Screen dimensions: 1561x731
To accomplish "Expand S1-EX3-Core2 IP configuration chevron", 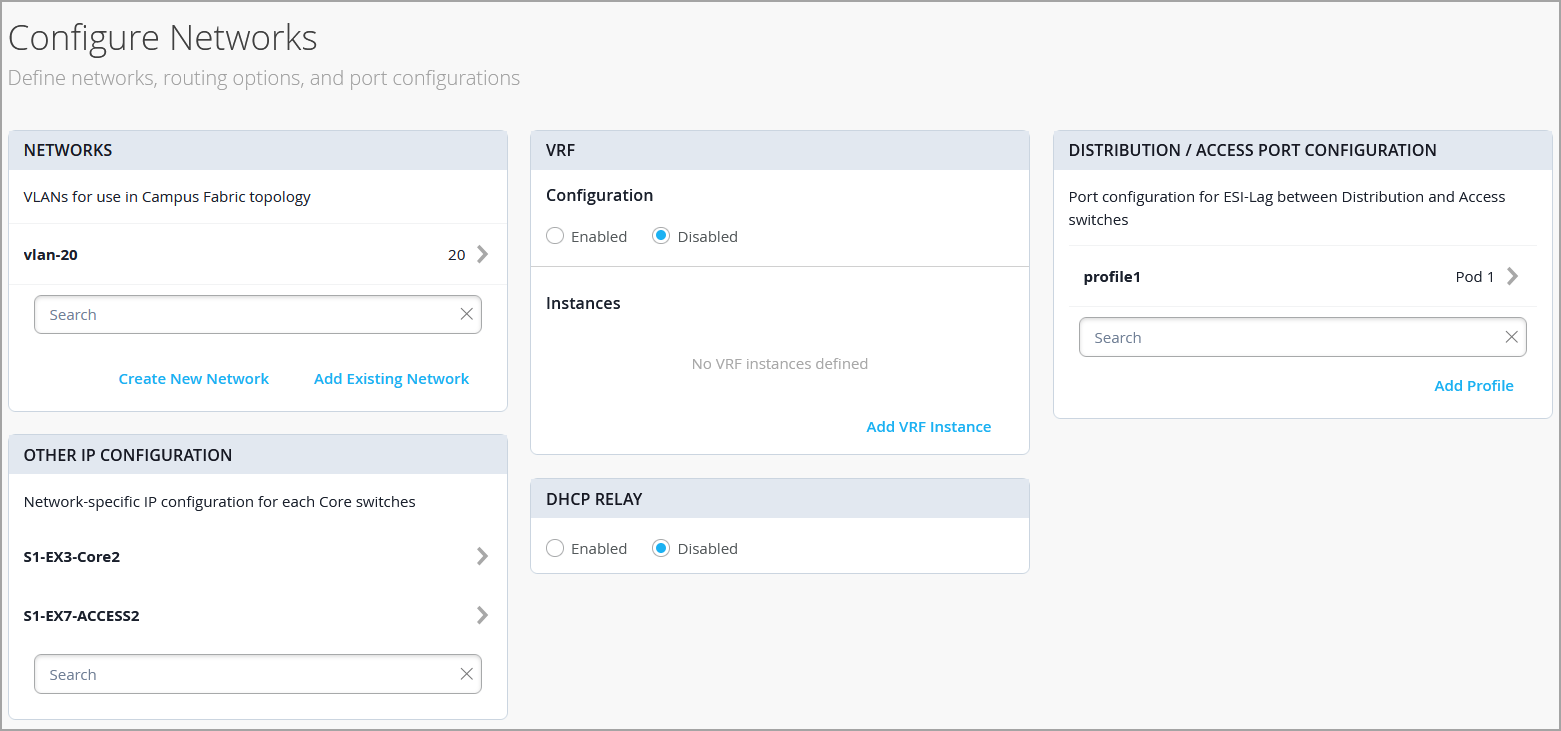I will (x=483, y=556).
